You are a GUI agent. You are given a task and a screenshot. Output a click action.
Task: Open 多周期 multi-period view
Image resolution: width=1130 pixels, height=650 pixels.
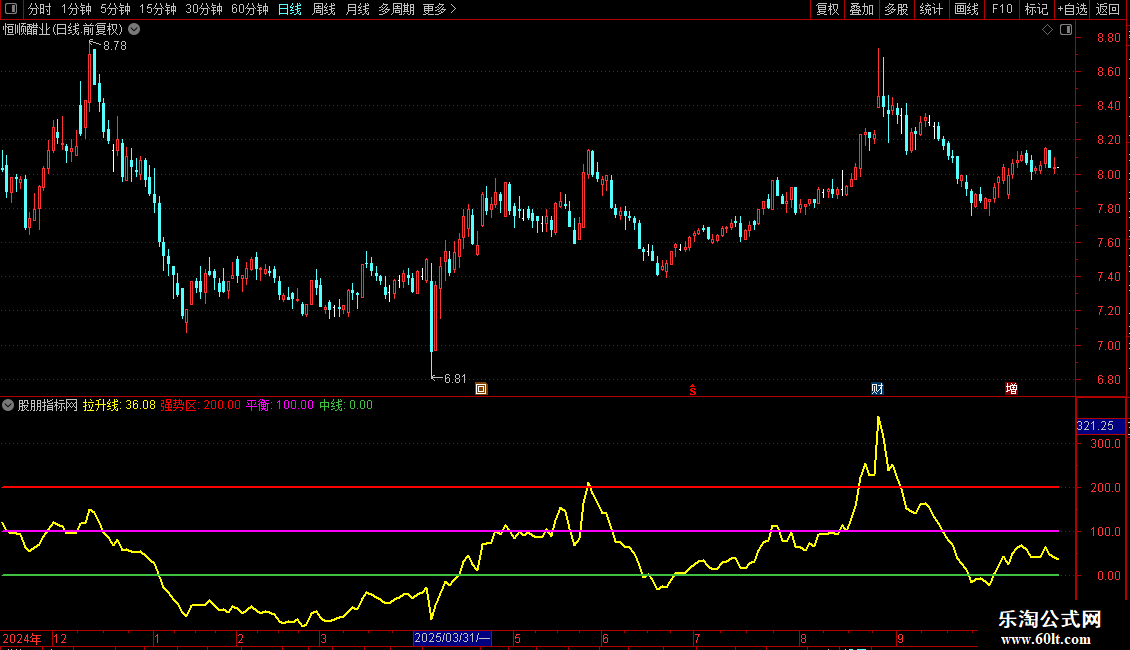tap(396, 9)
